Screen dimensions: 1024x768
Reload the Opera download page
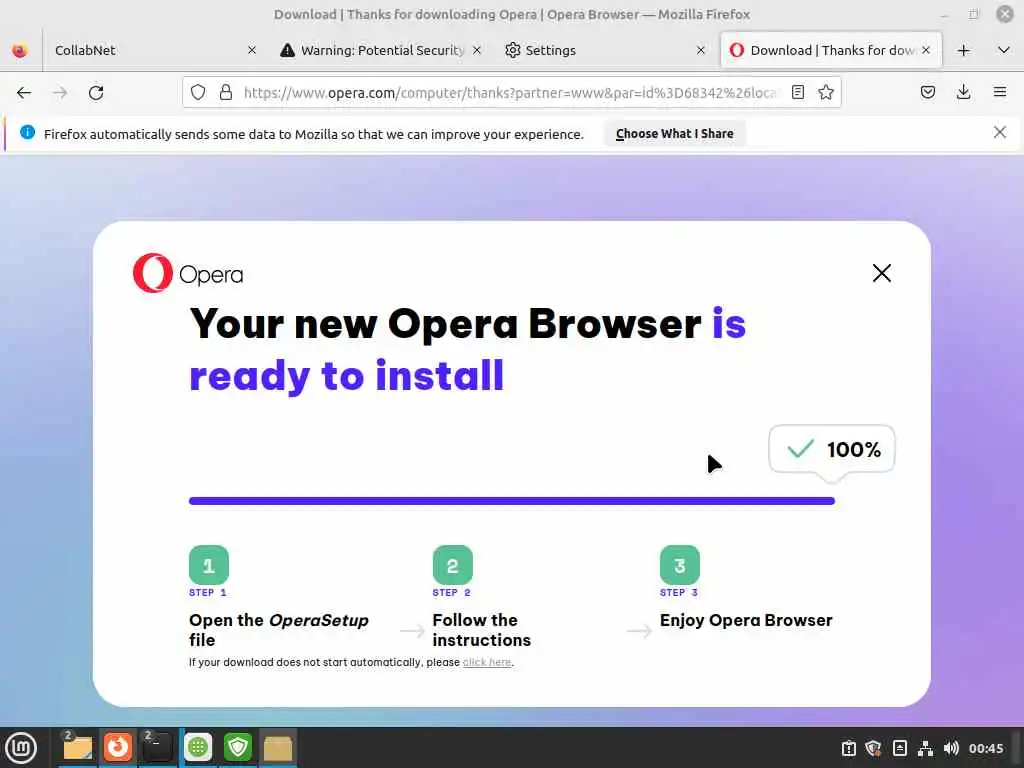point(96,93)
